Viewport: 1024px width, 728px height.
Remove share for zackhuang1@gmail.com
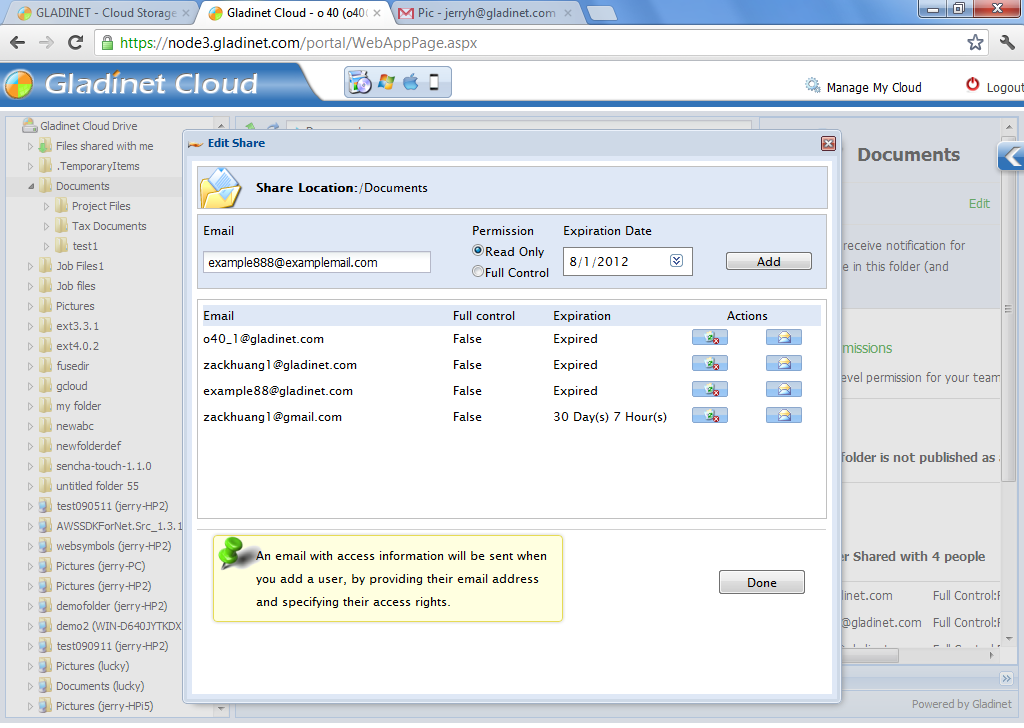click(x=710, y=416)
